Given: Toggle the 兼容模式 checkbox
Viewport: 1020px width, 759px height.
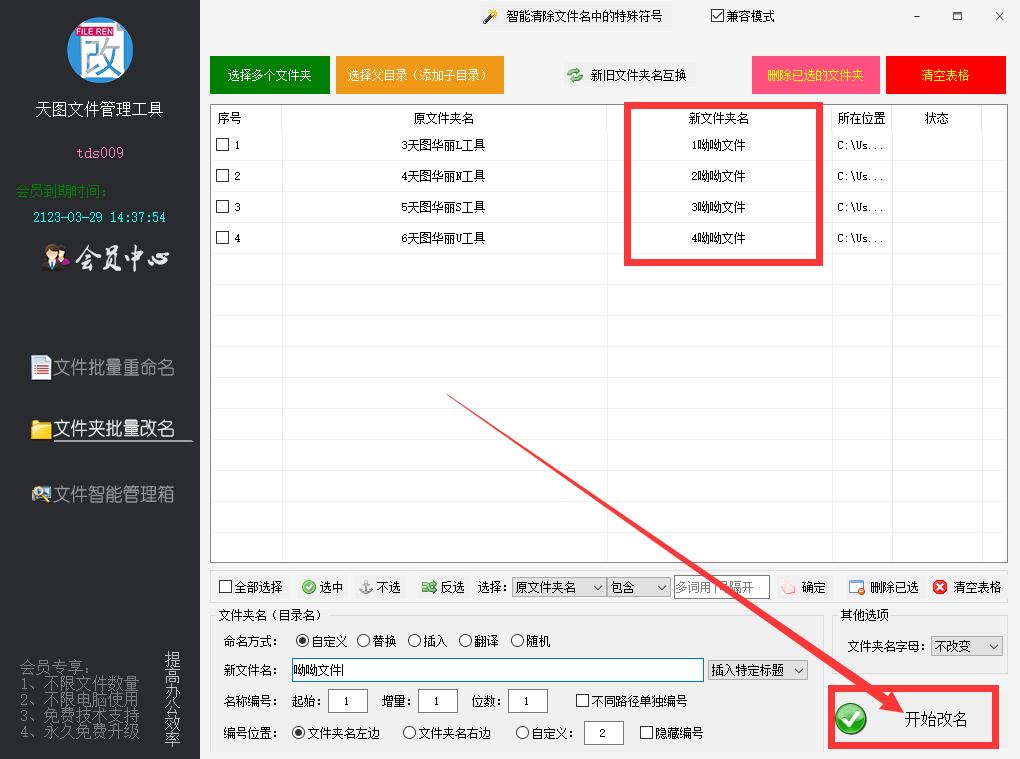Looking at the screenshot, I should coord(717,16).
